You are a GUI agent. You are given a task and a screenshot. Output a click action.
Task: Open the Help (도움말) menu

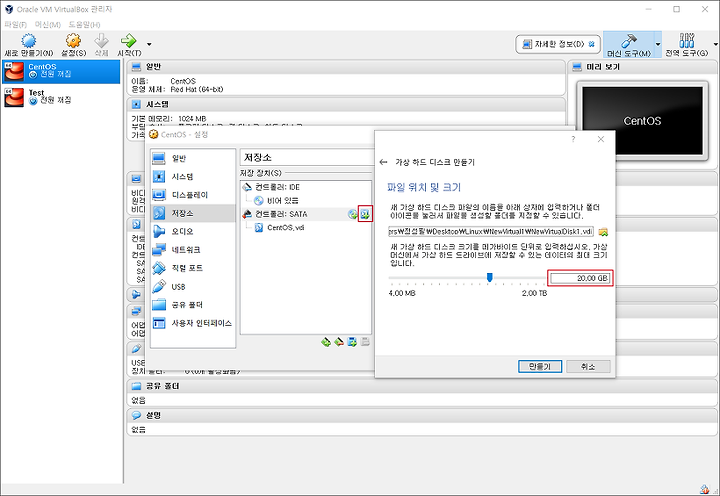[x=84, y=24]
